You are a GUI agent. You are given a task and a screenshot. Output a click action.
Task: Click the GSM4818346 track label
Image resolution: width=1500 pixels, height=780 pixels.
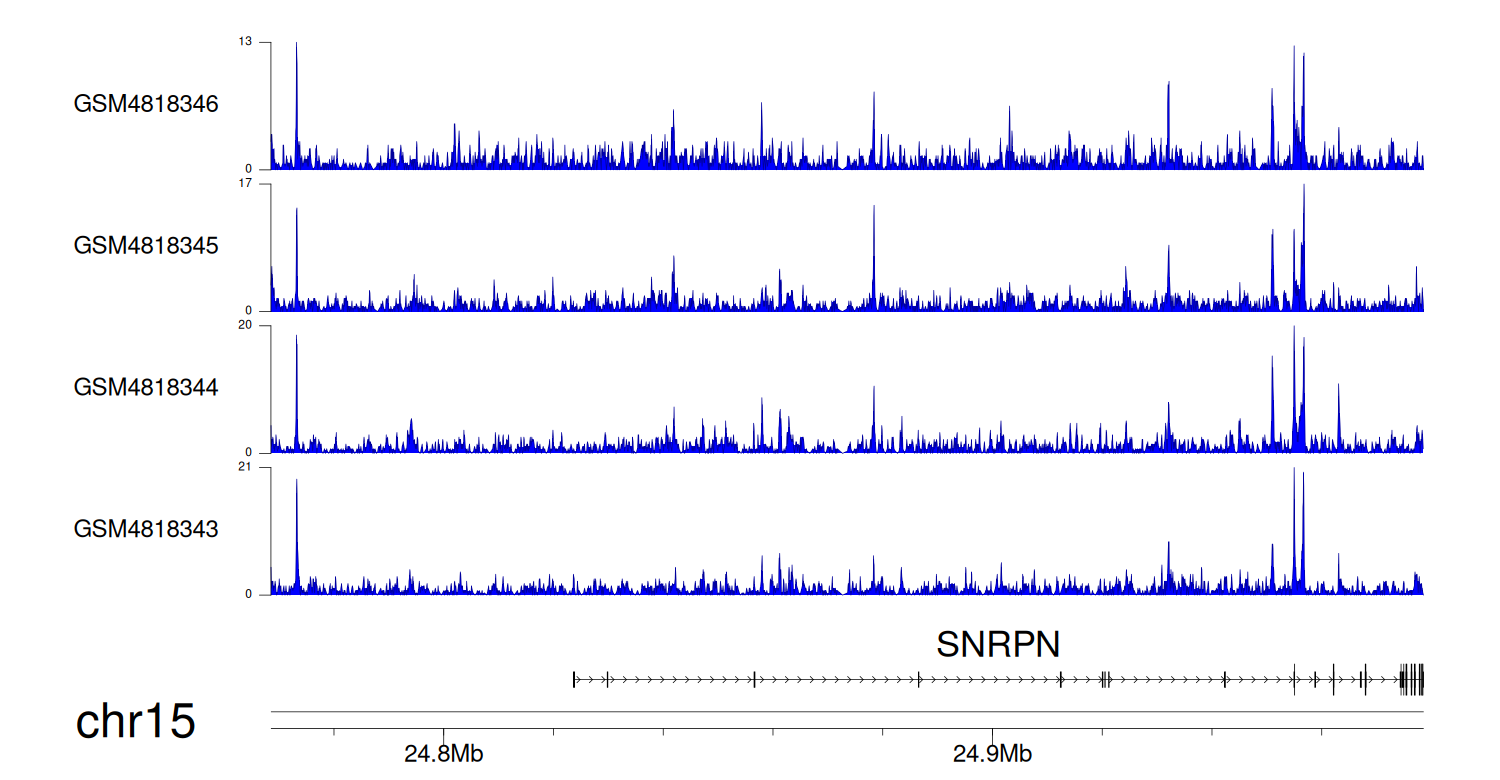(146, 104)
